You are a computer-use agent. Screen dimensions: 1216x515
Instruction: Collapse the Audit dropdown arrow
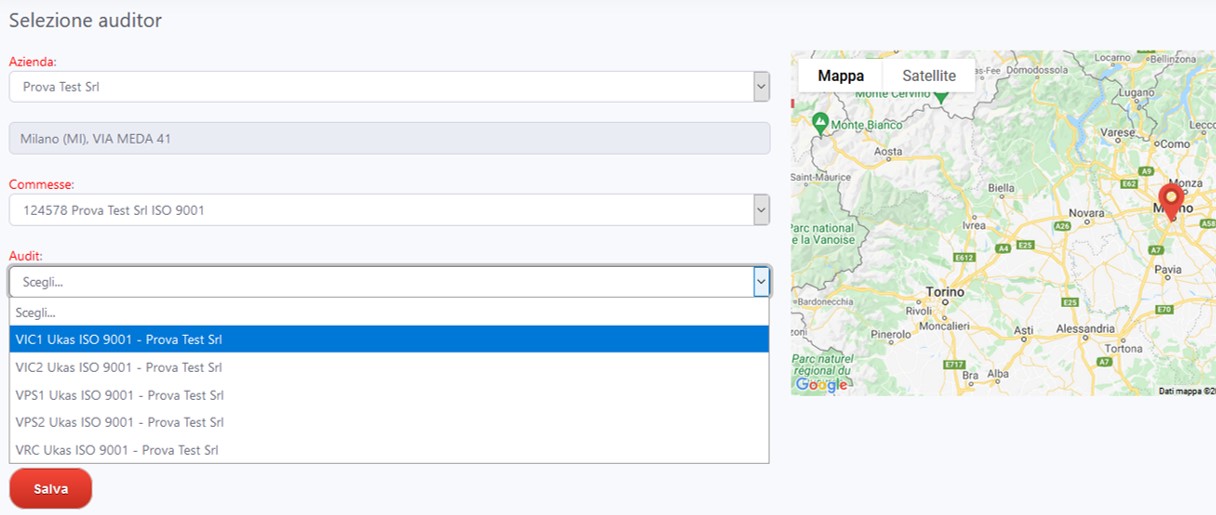click(761, 282)
